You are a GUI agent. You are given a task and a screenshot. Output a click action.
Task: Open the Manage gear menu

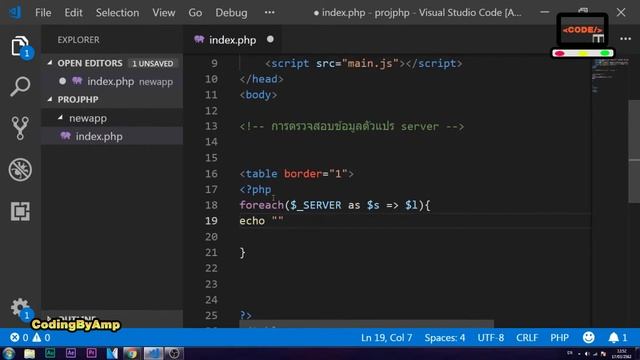[x=20, y=308]
